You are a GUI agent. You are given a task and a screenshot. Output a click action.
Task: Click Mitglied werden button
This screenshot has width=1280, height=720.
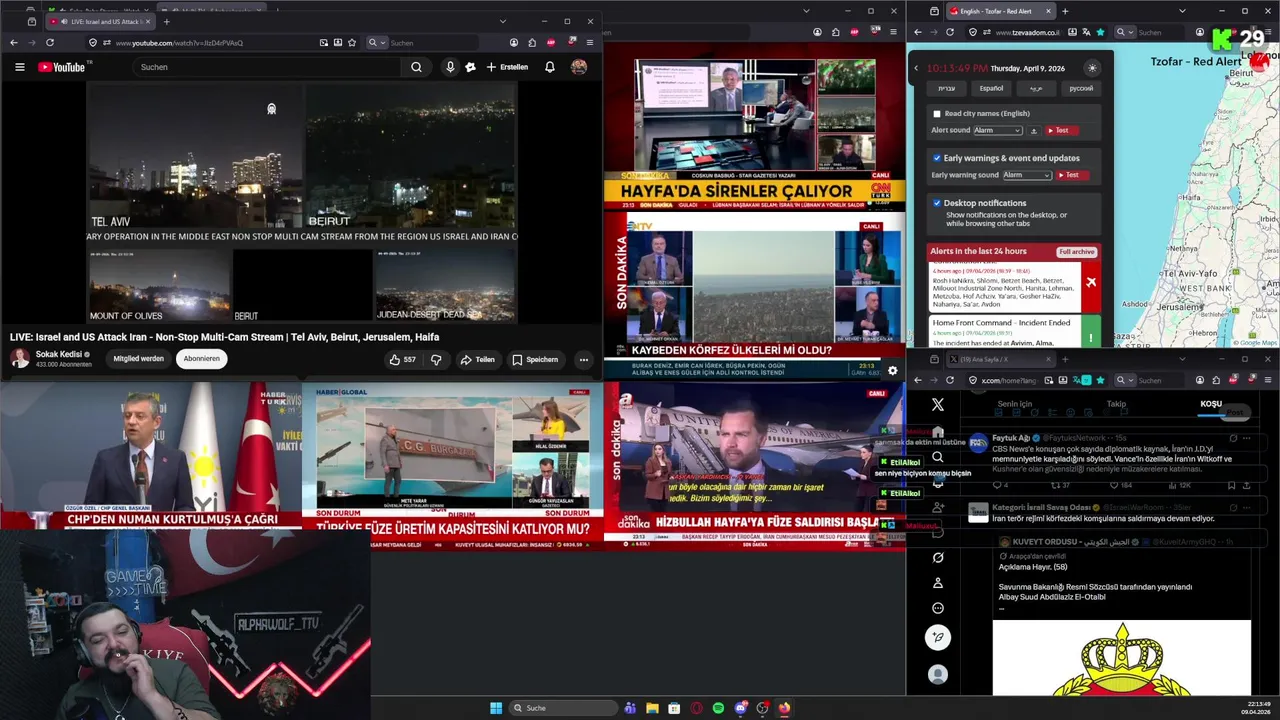coord(138,359)
